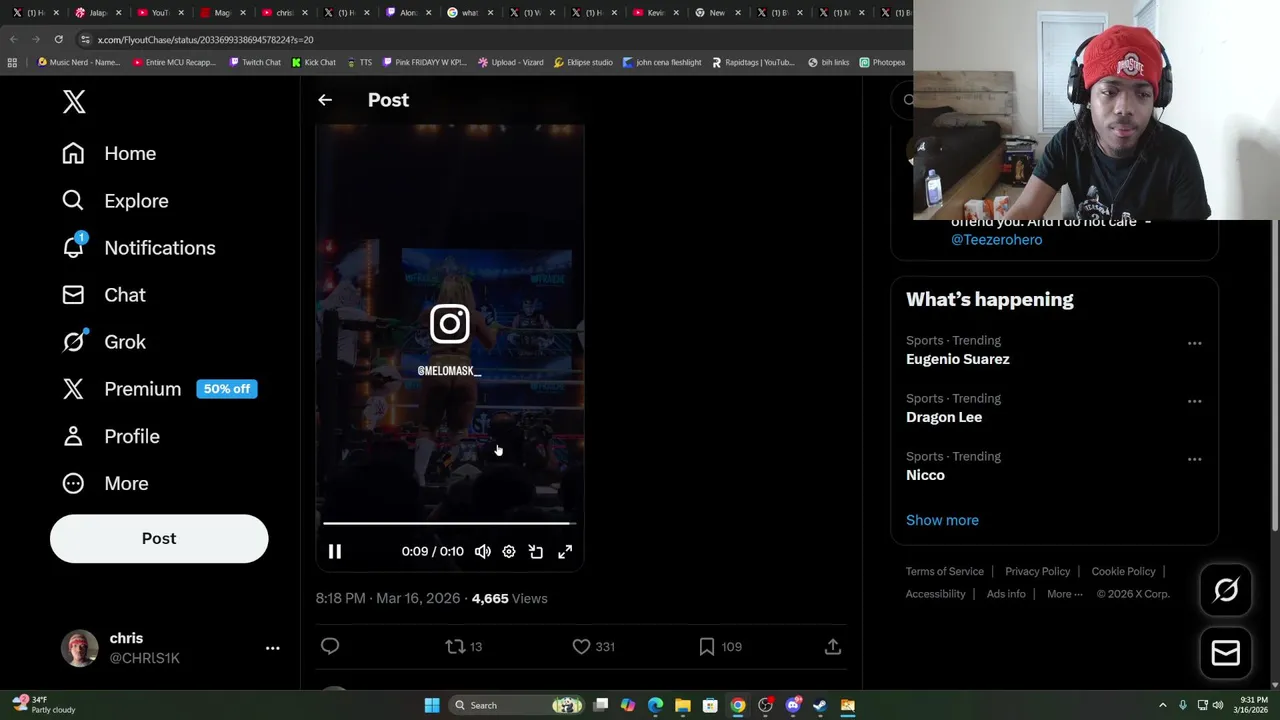1280x720 pixels.
Task: Toggle picture-in-picture for the video
Action: pyautogui.click(x=536, y=552)
